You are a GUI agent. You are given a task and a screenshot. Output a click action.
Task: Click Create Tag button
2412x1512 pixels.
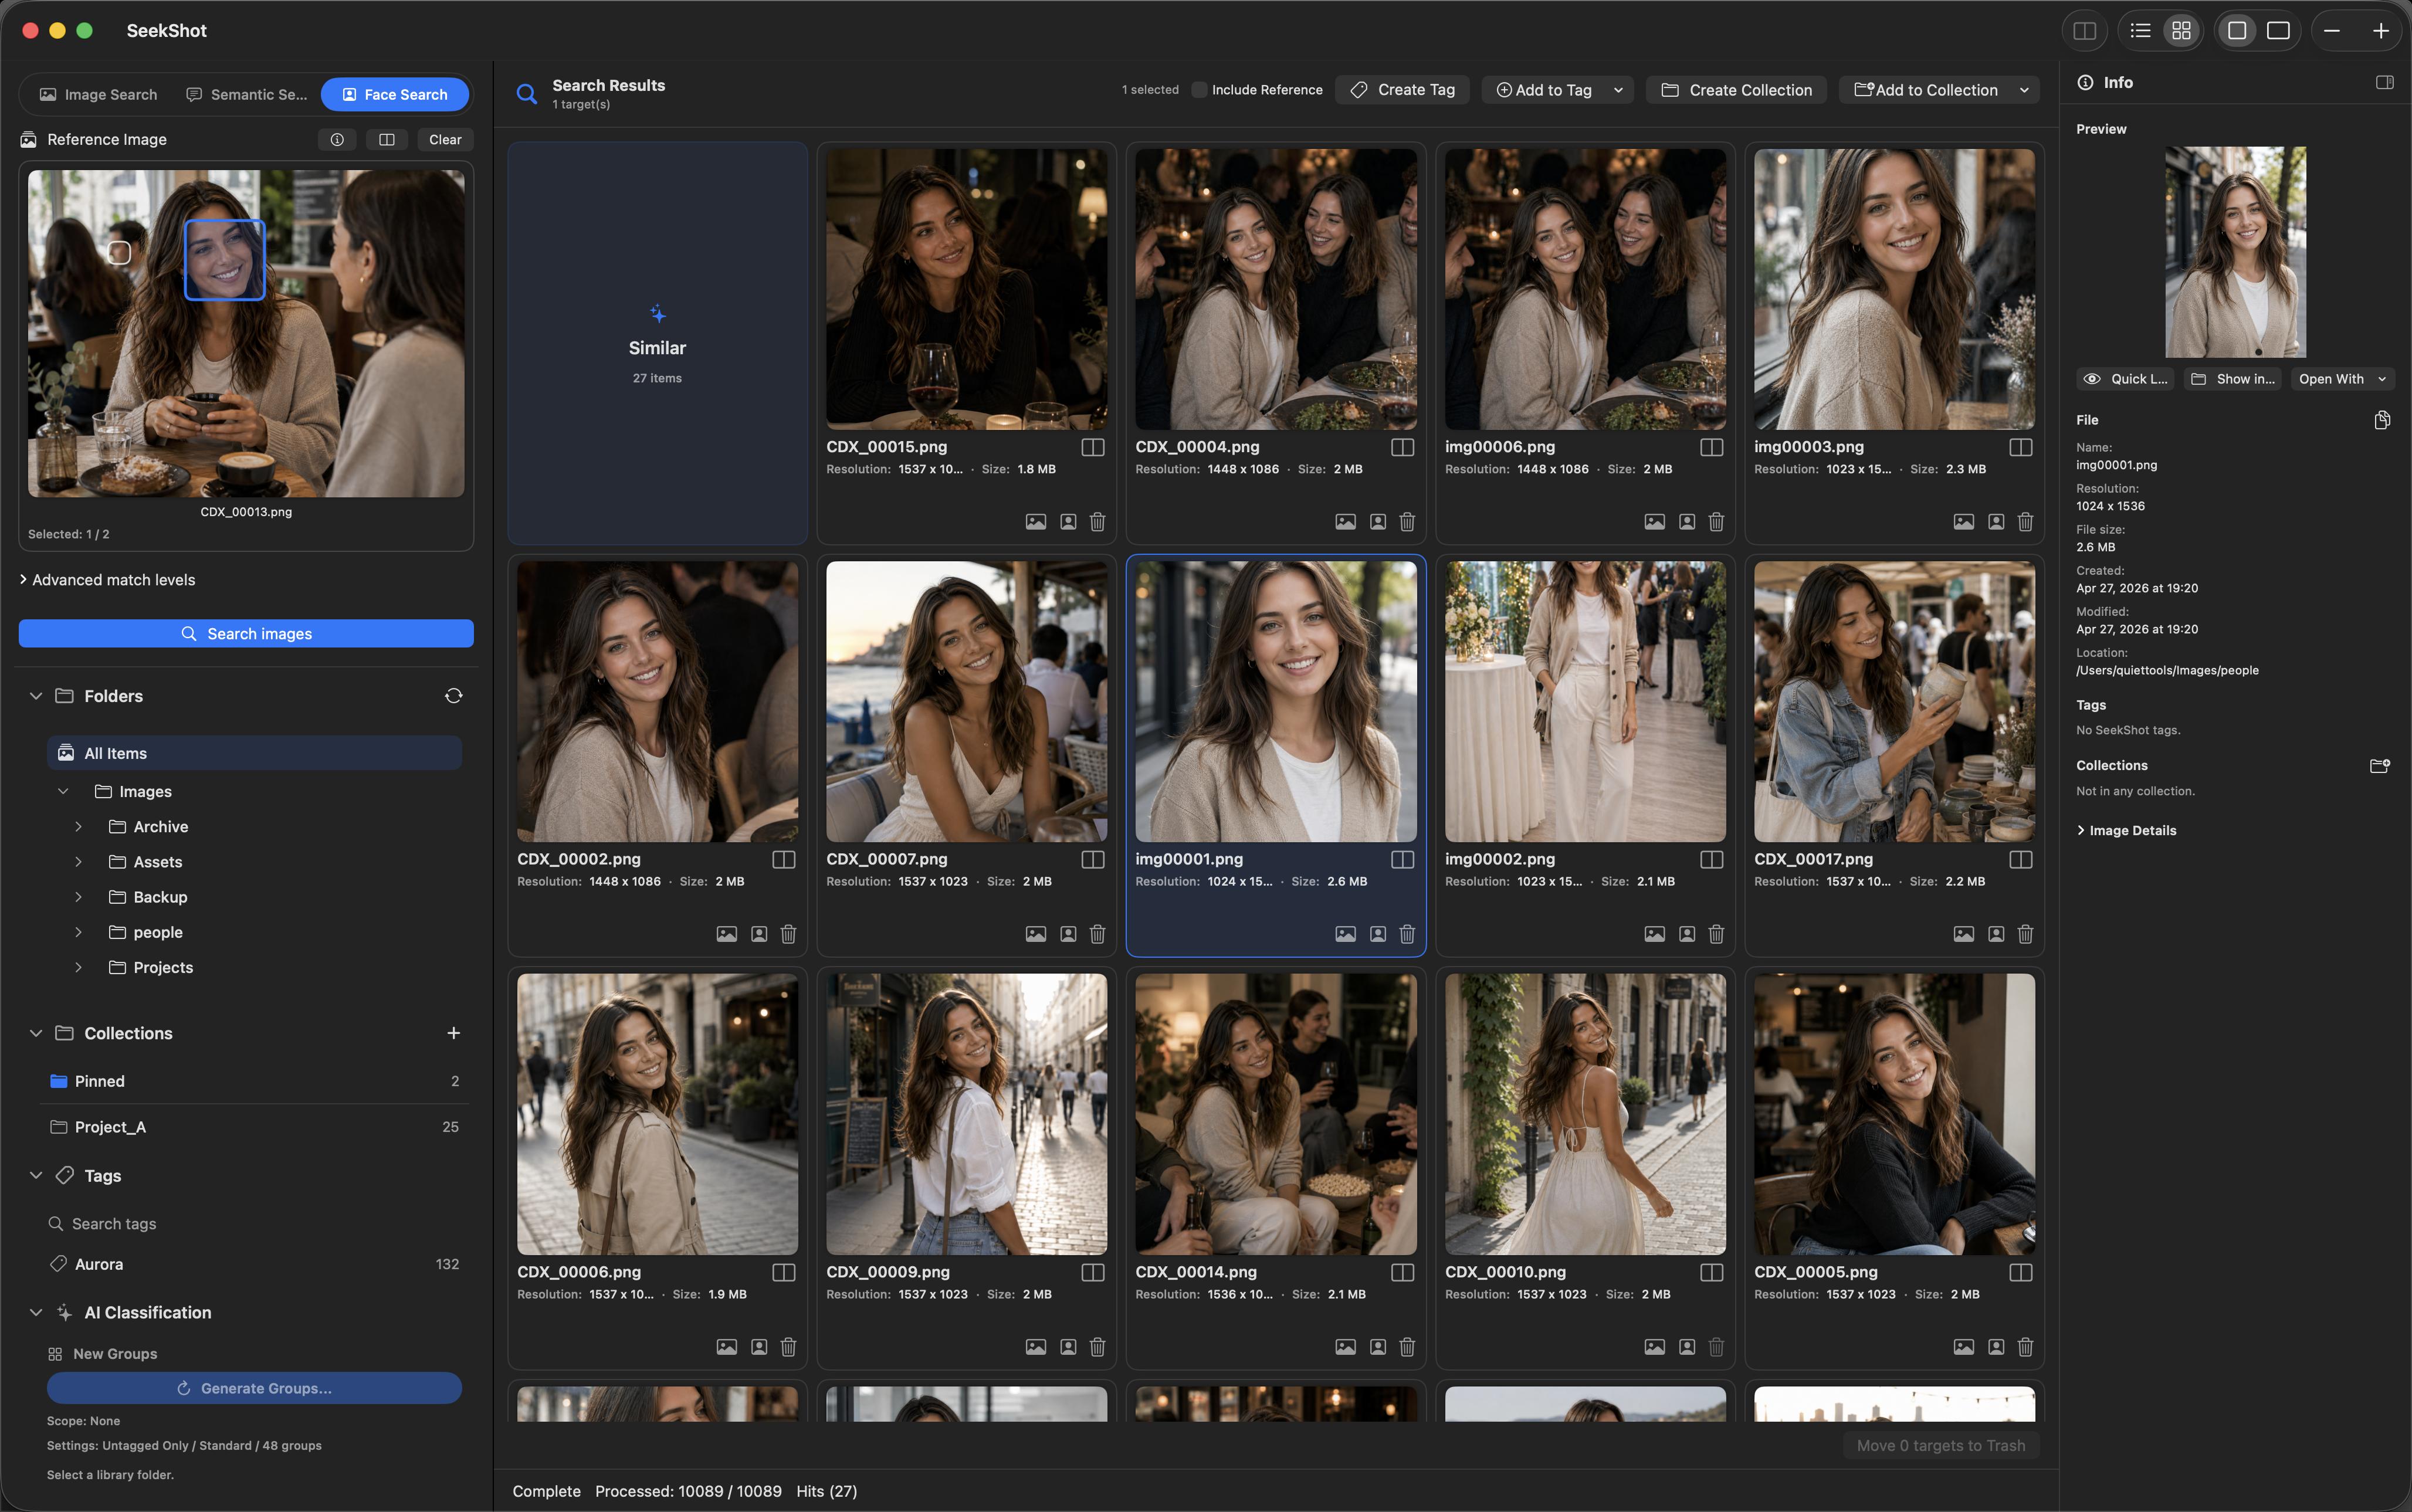(1402, 90)
